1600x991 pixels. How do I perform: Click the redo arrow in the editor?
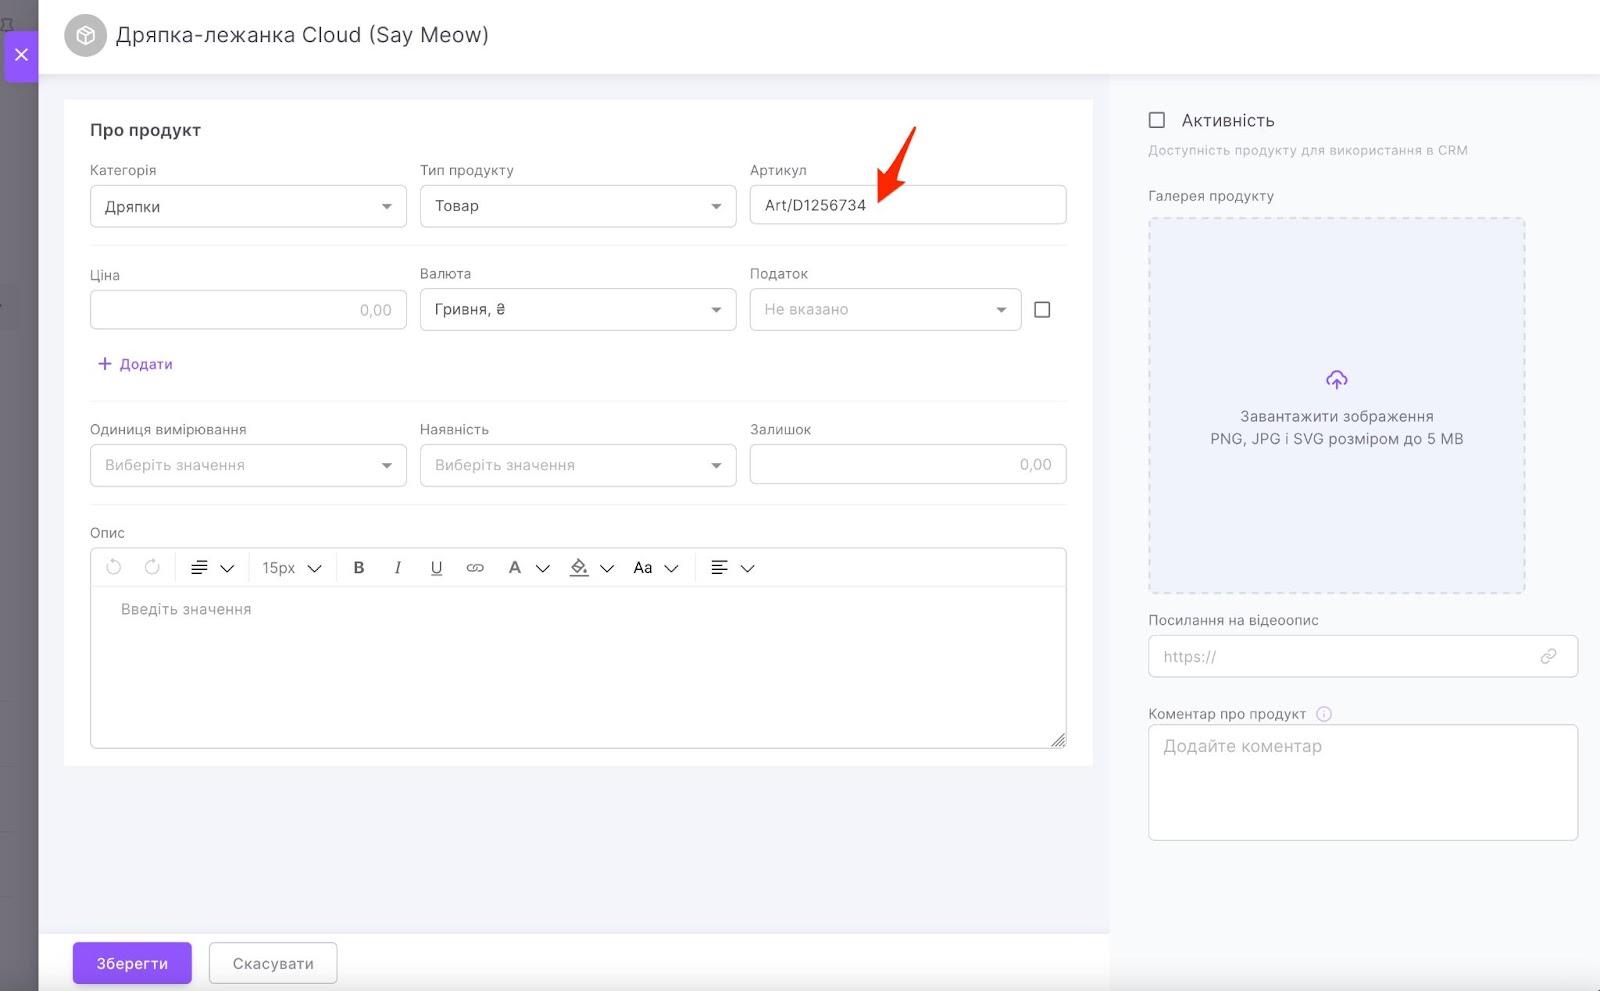tap(152, 567)
